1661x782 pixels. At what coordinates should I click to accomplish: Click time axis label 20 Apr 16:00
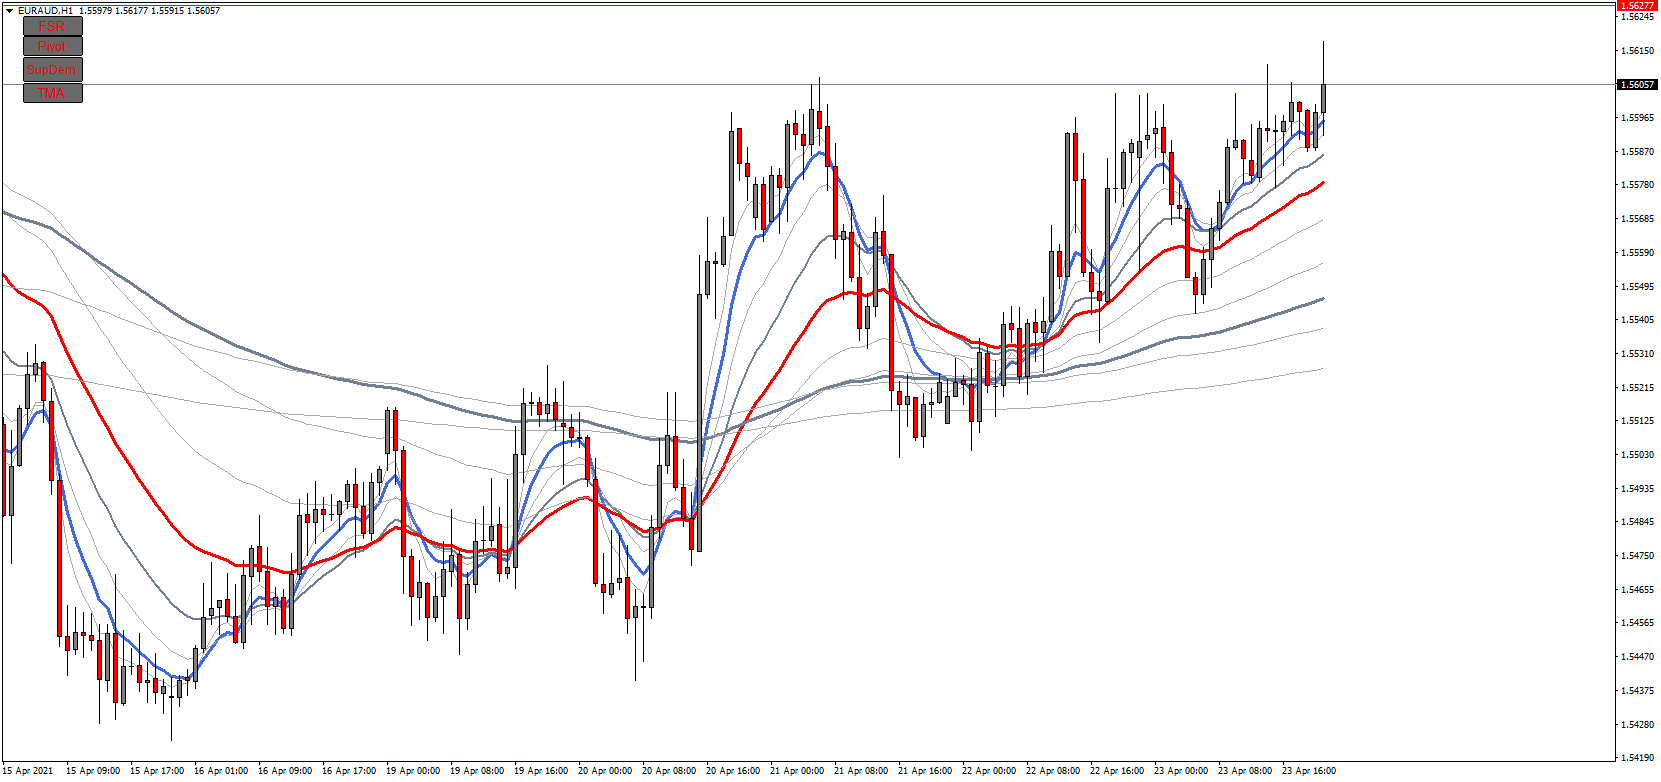click(x=733, y=771)
